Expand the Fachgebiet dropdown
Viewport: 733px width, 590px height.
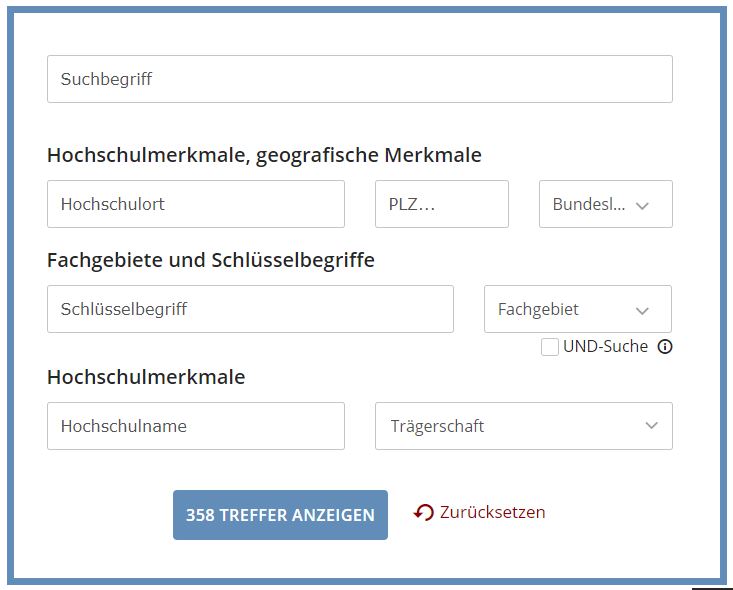pyautogui.click(x=578, y=309)
